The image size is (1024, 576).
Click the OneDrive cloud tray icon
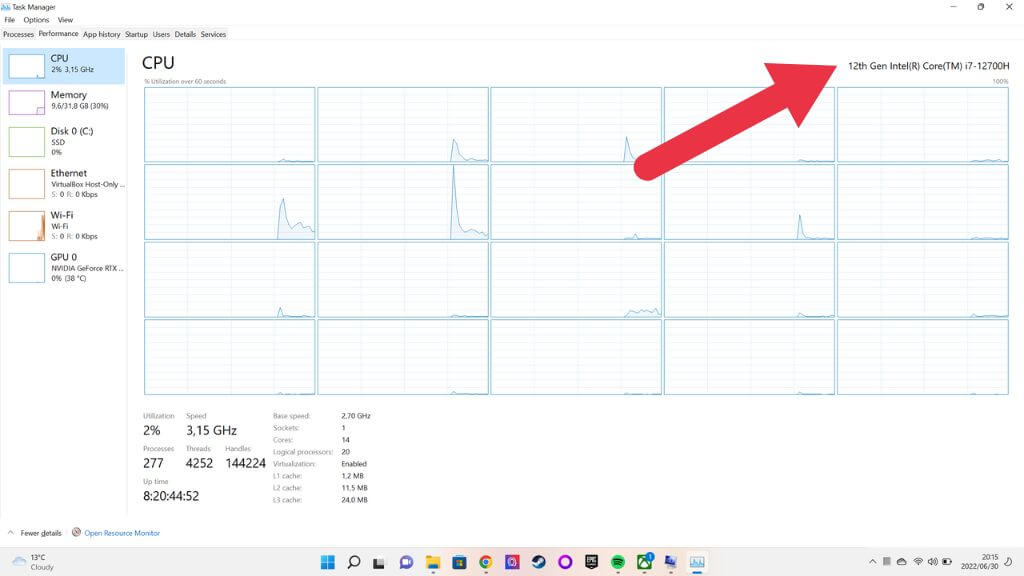pos(902,562)
